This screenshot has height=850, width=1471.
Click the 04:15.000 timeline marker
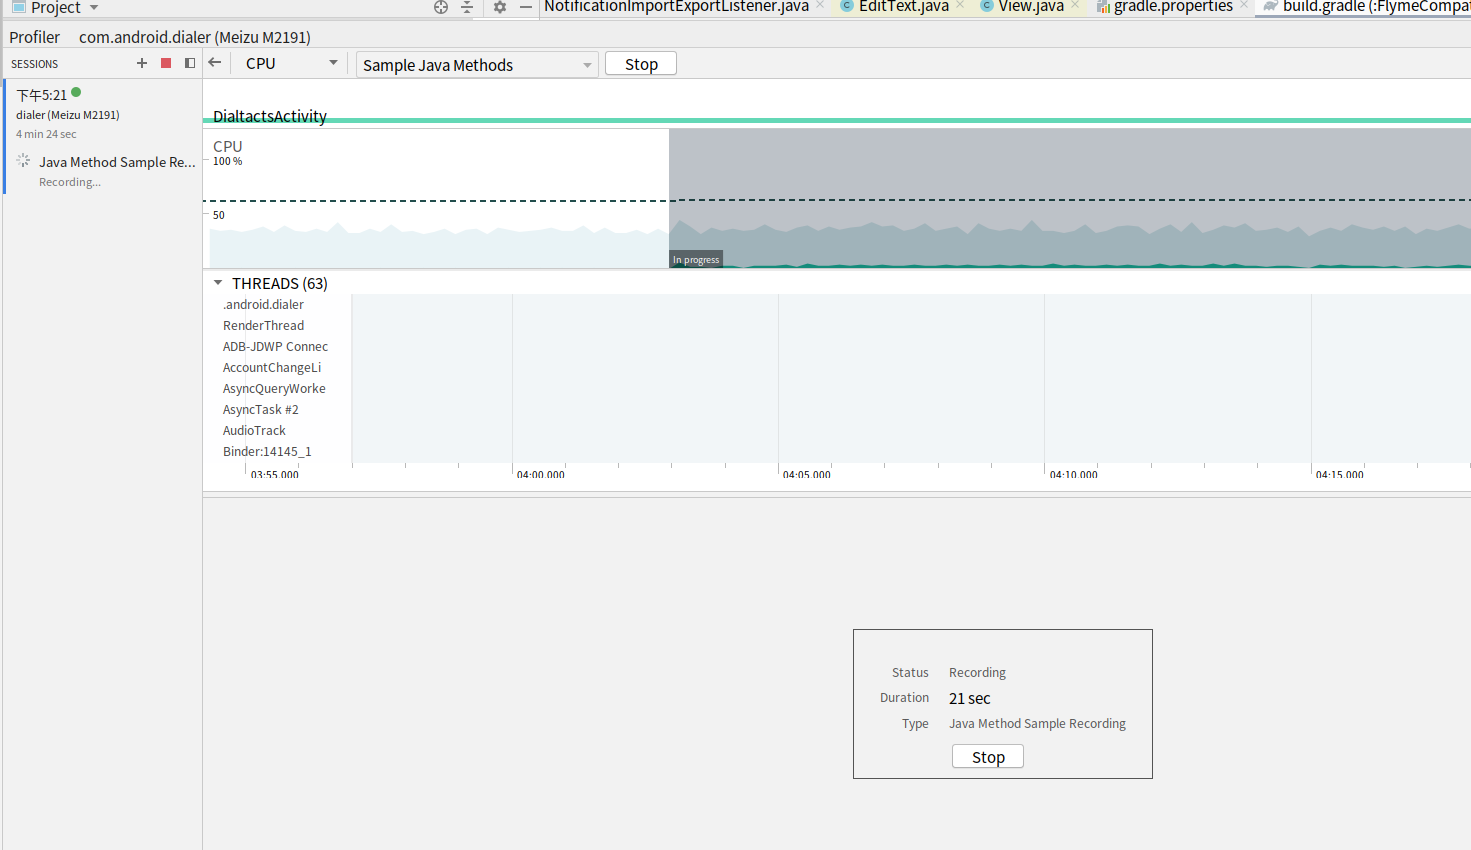tap(1339, 474)
